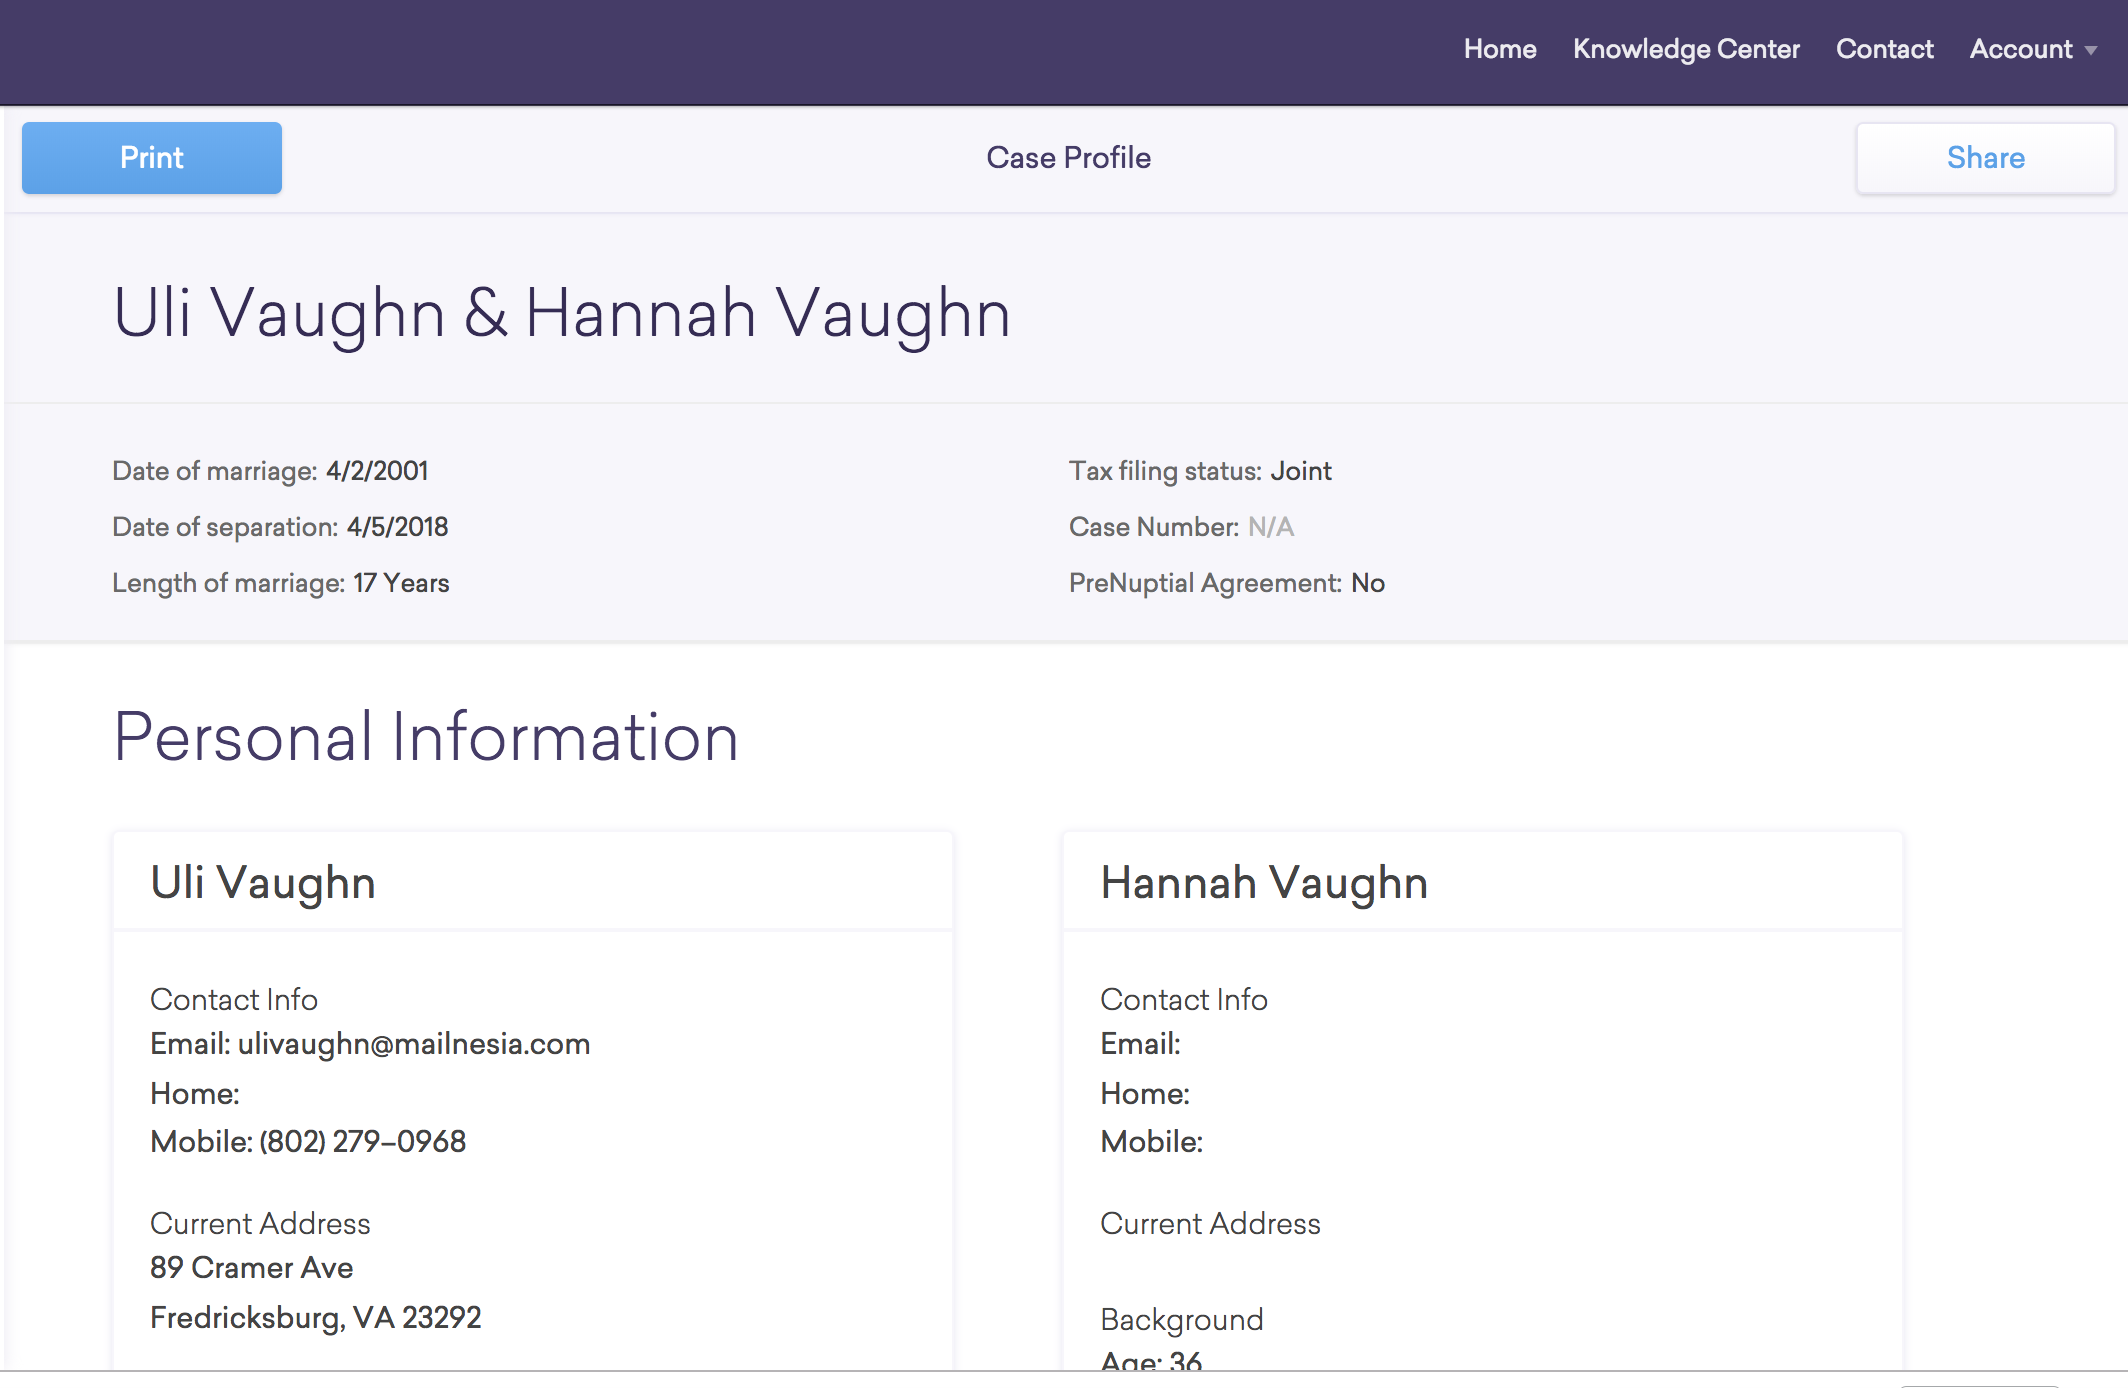Image resolution: width=2128 pixels, height=1388 pixels.
Task: Click Hannah's Current Address label
Action: click(1210, 1224)
